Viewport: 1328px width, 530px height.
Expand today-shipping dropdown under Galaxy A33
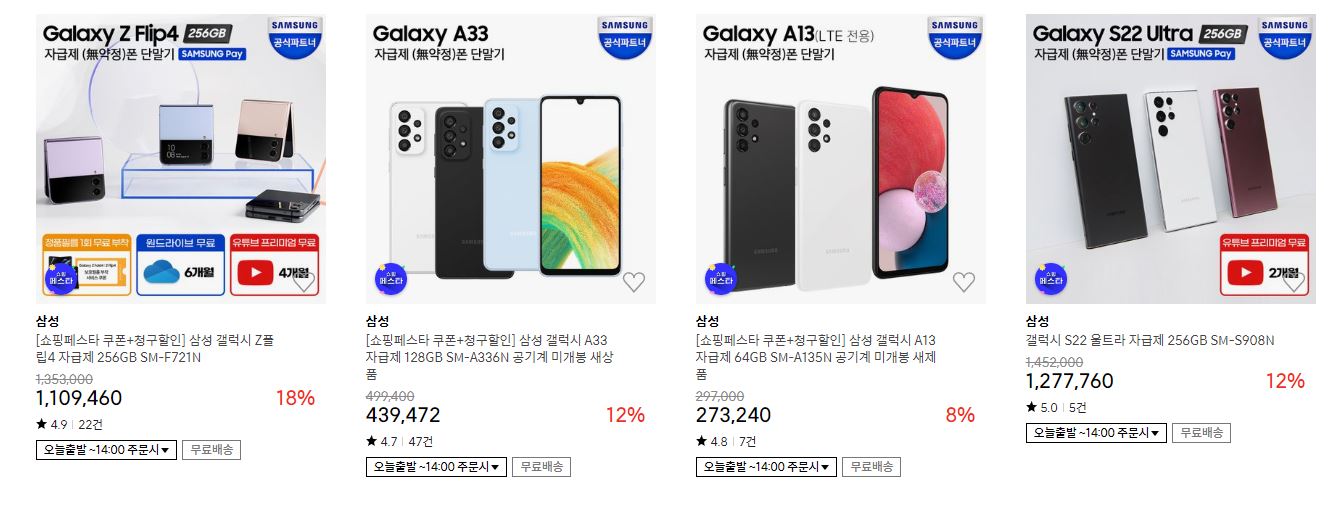click(x=436, y=467)
